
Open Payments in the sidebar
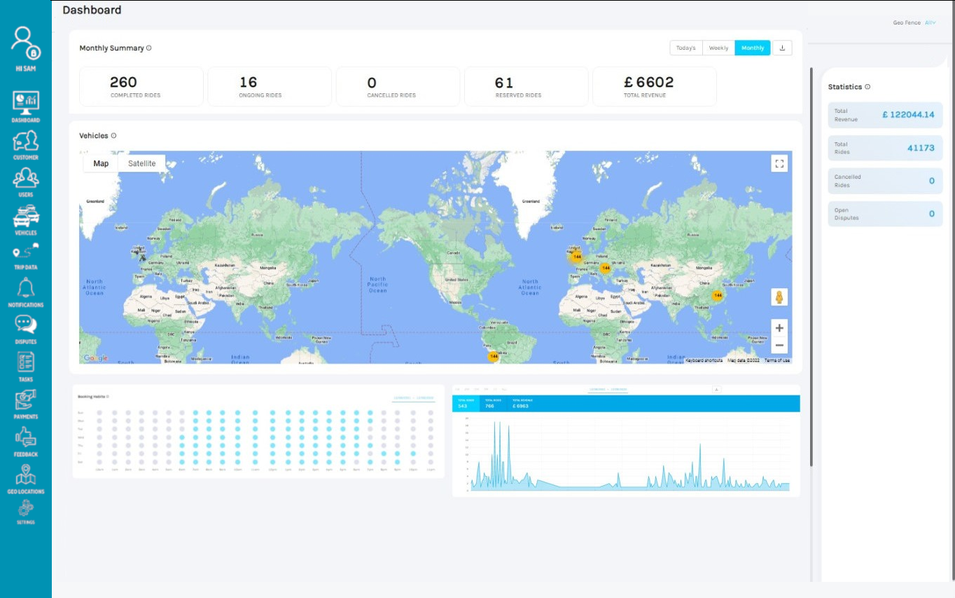(26, 403)
